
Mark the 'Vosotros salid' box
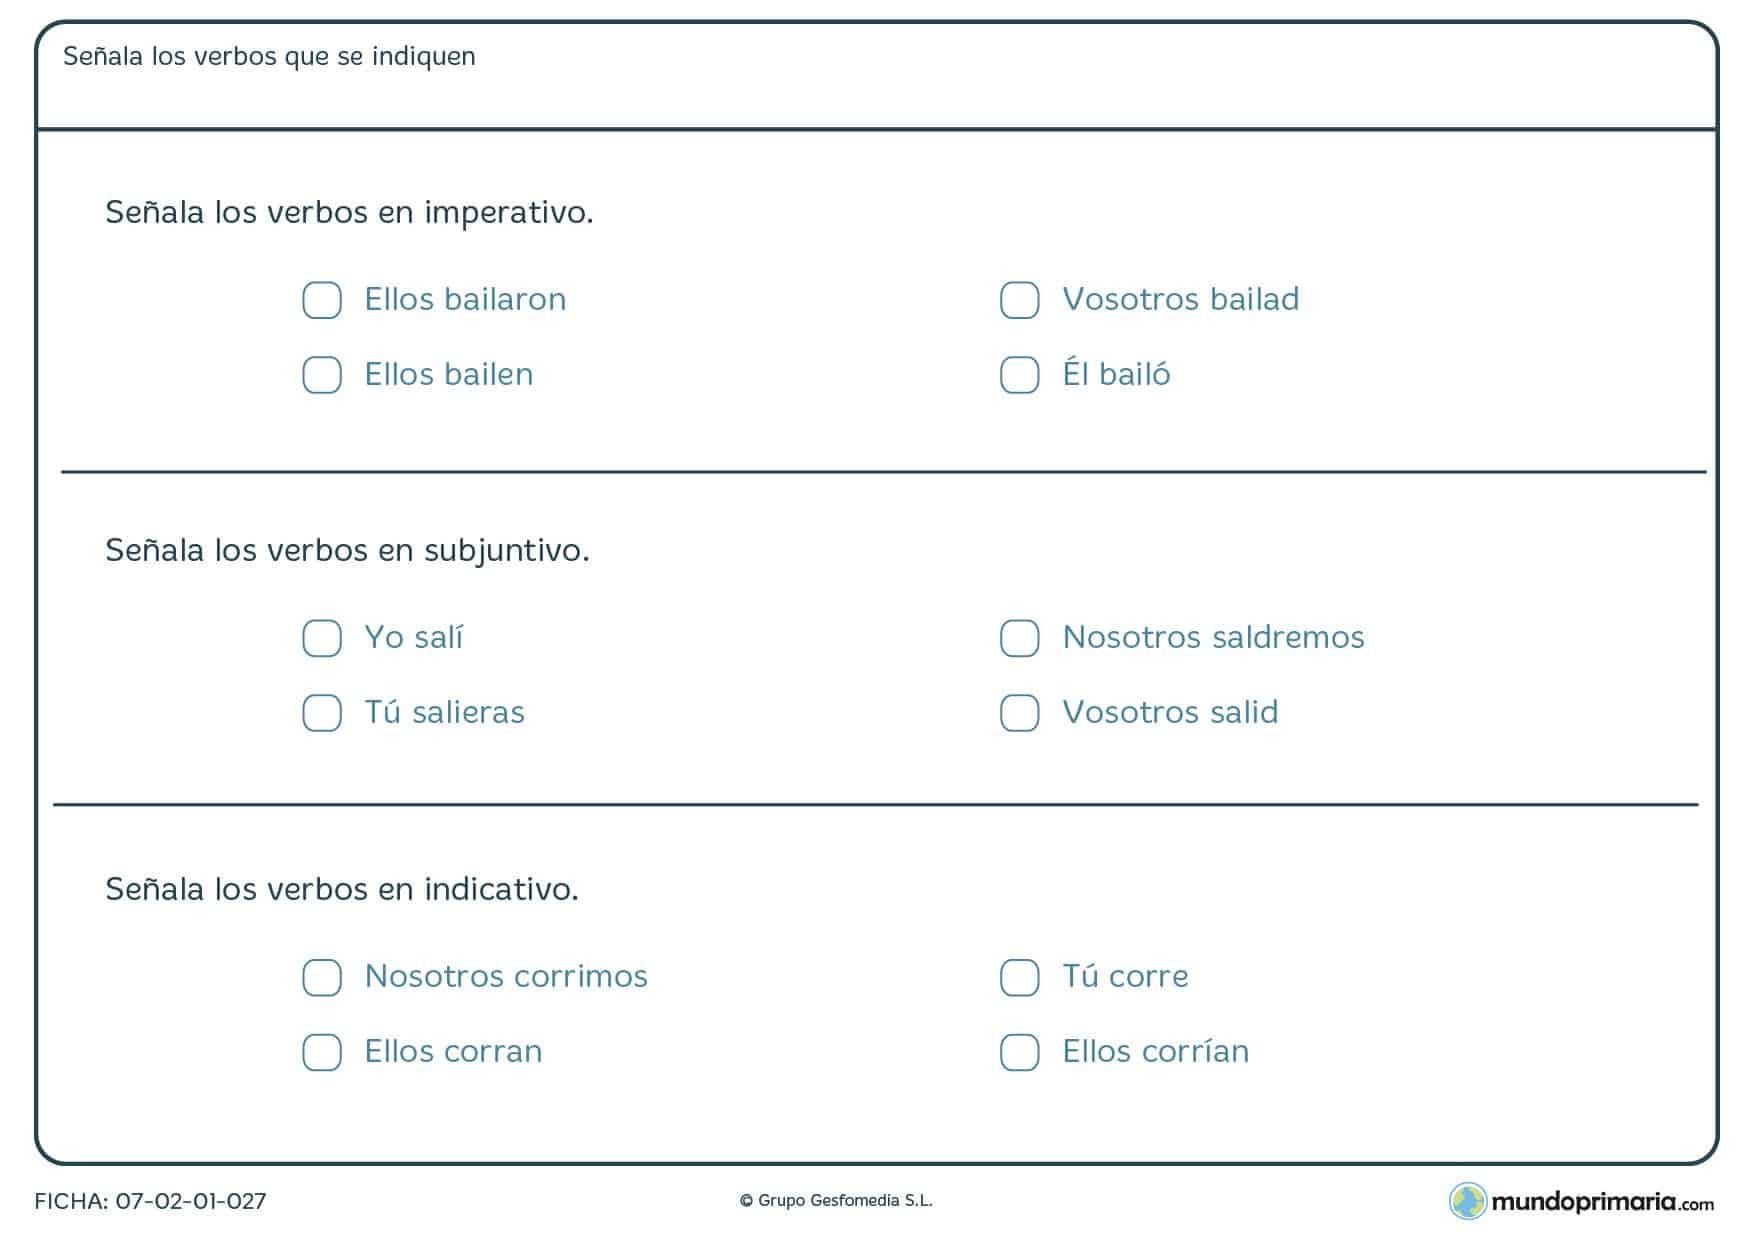tap(1020, 713)
